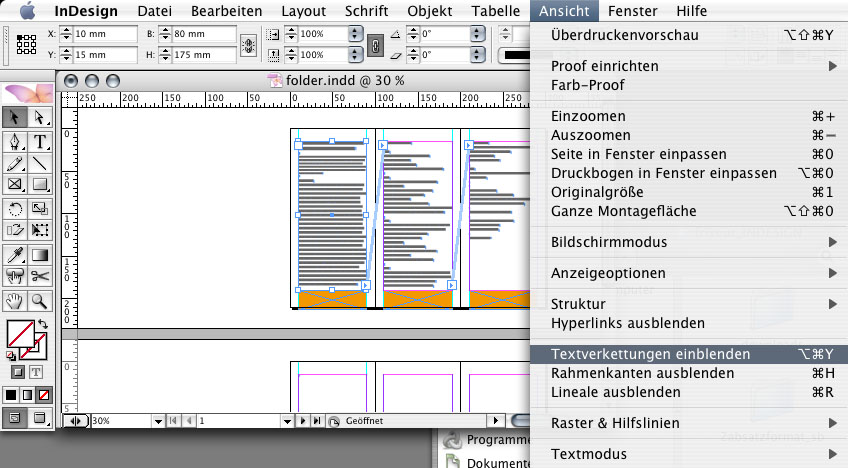The image size is (848, 468).
Task: Click the Line tool
Action: click(40, 163)
